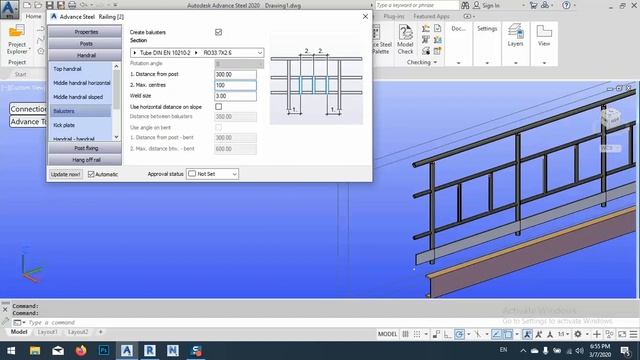
Task: Click the Plot printer icon in quick access toolbar
Action: point(72,5)
